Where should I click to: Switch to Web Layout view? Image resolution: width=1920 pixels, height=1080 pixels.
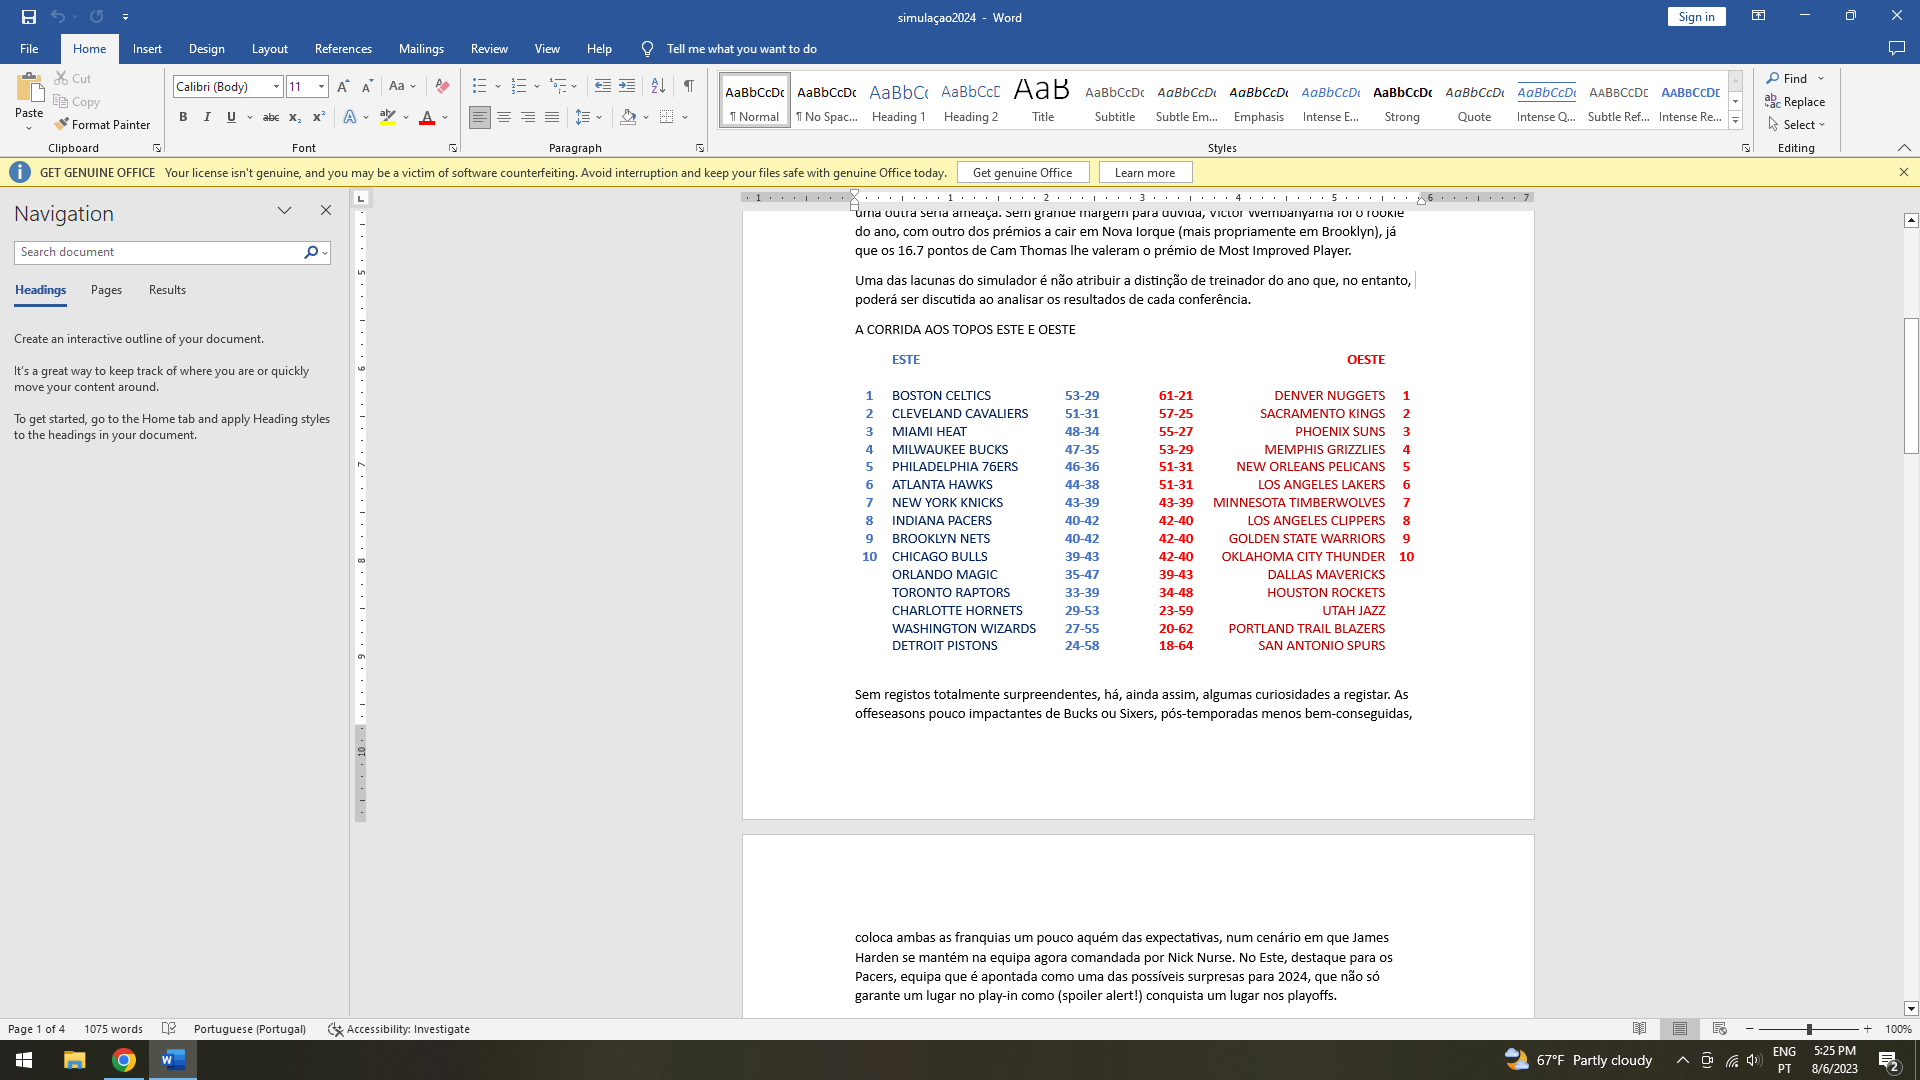pos(1720,1029)
